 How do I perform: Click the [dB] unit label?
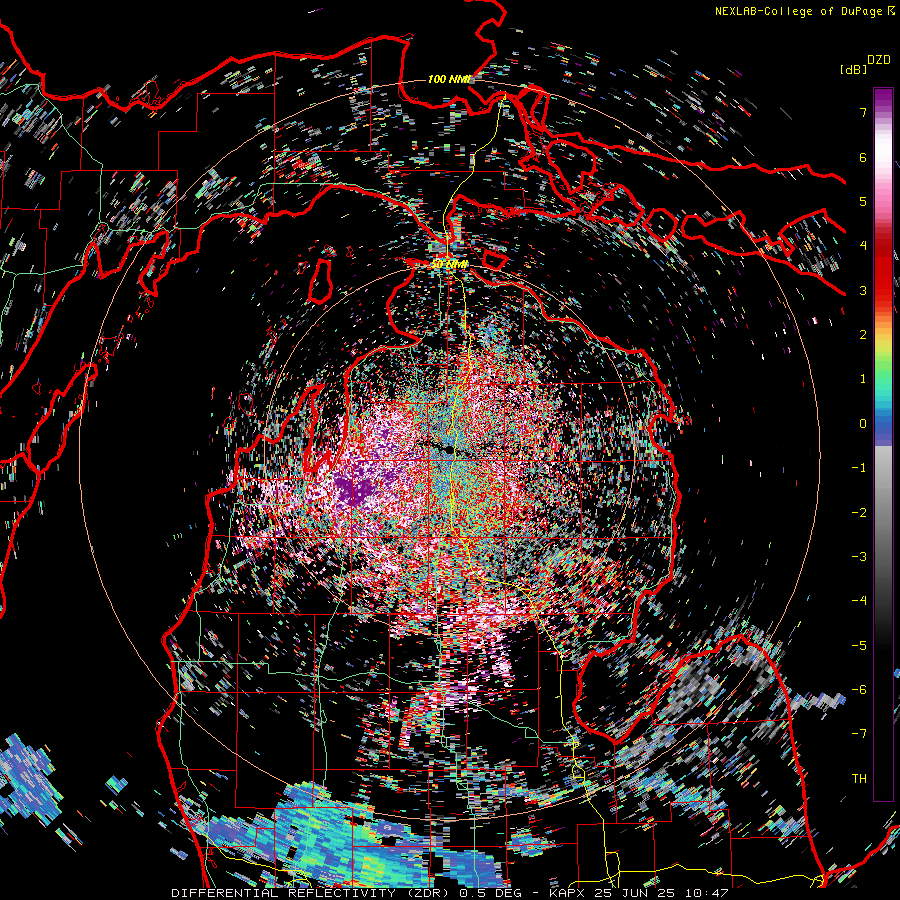coord(853,69)
